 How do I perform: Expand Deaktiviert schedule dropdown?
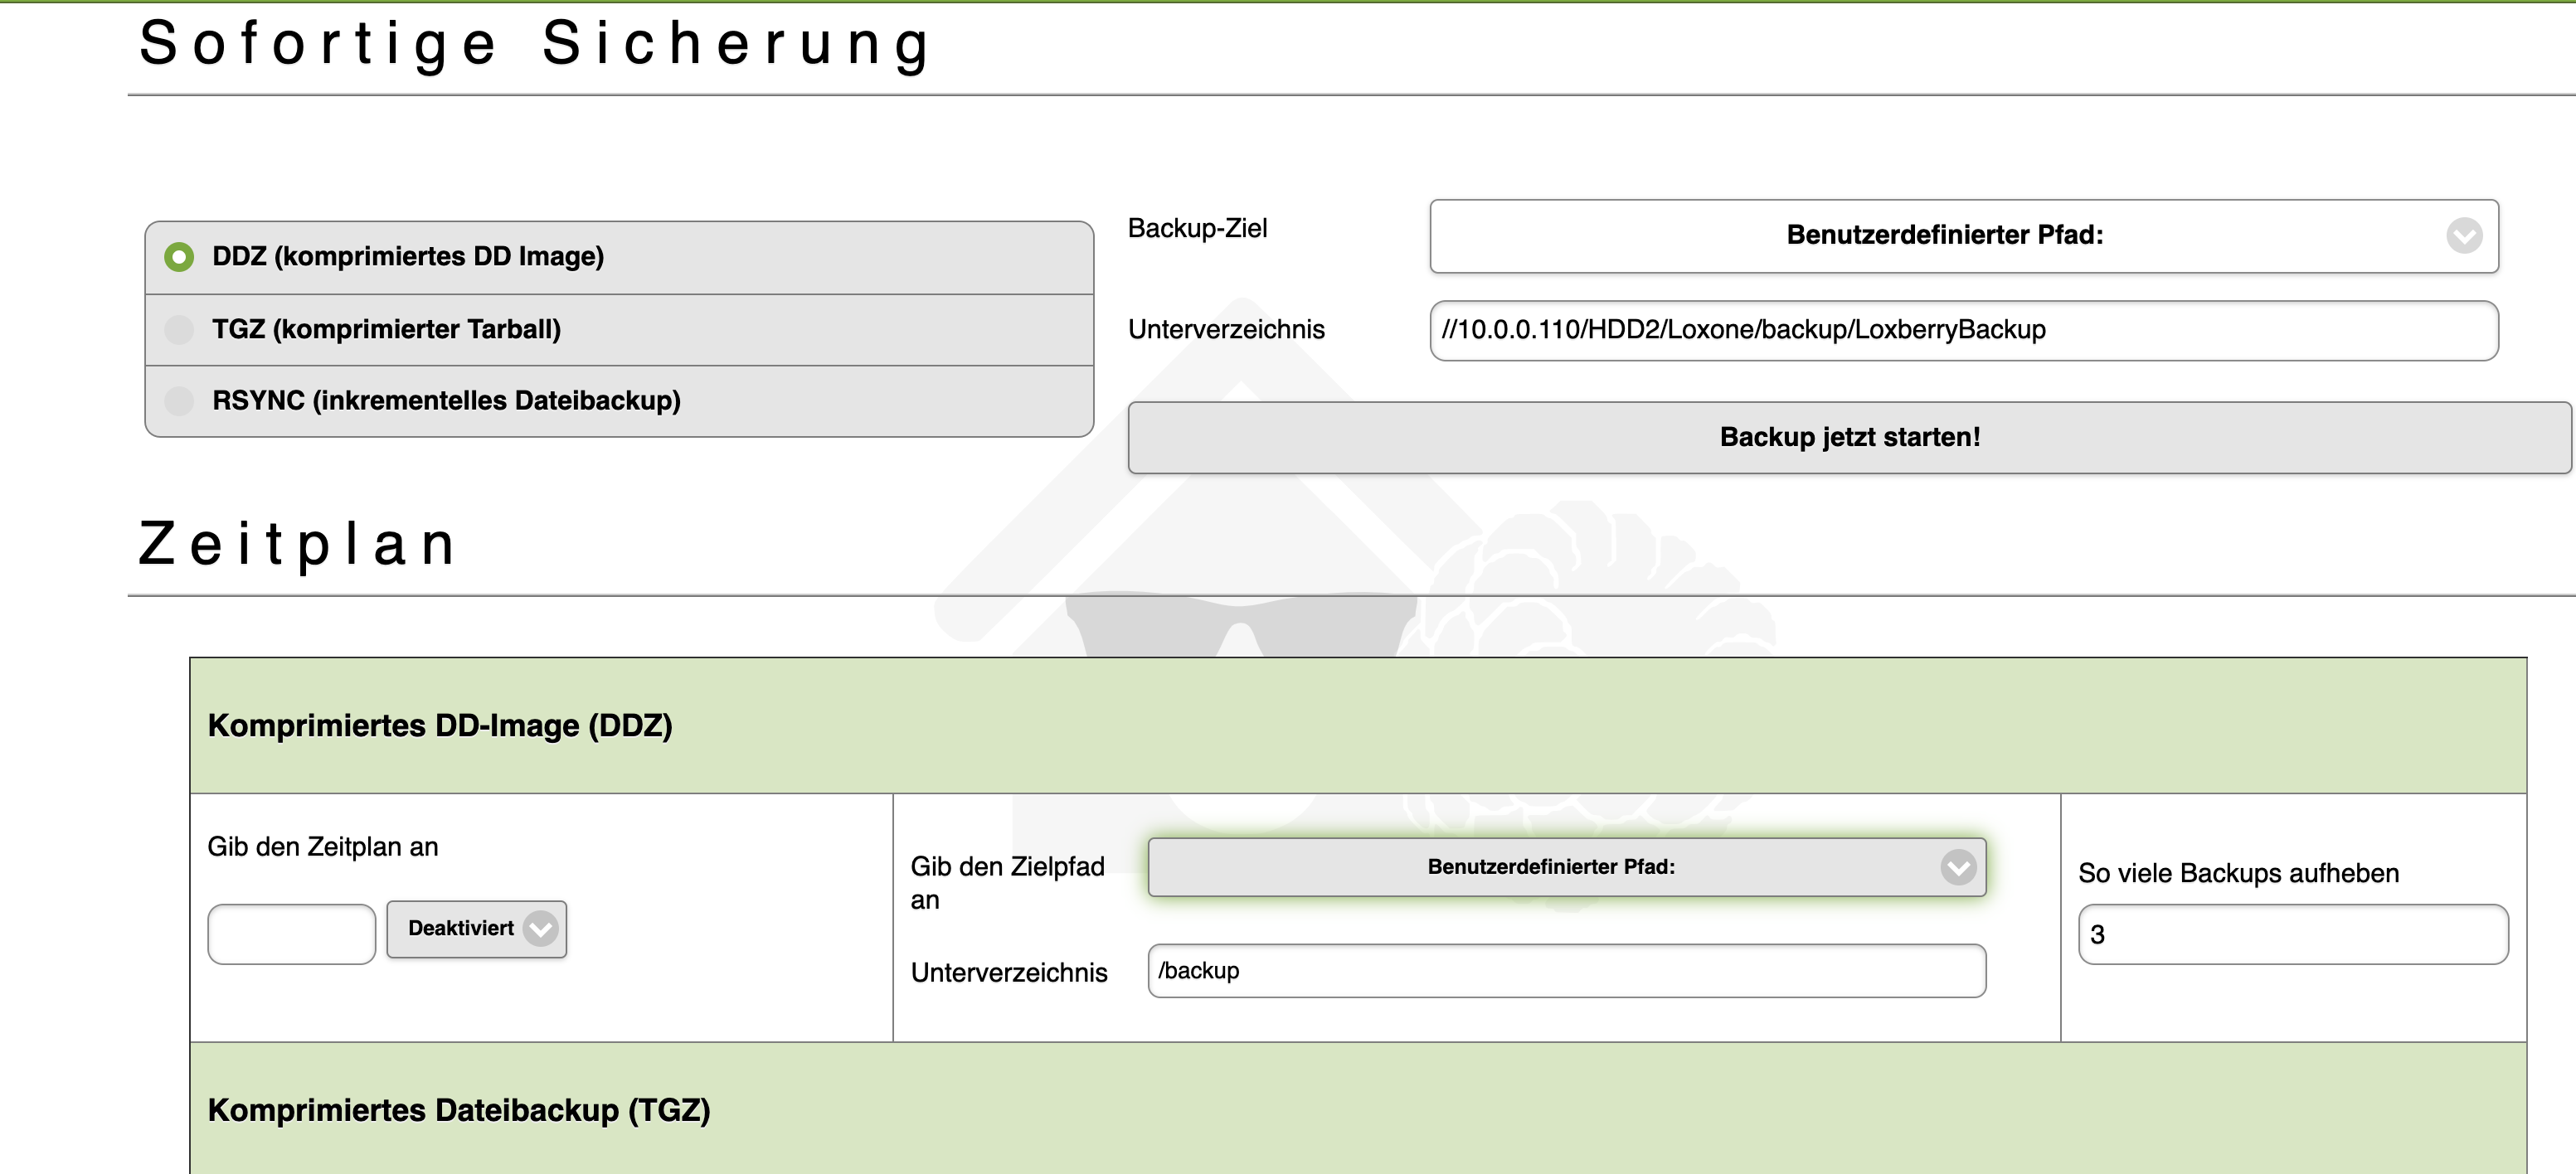point(478,928)
